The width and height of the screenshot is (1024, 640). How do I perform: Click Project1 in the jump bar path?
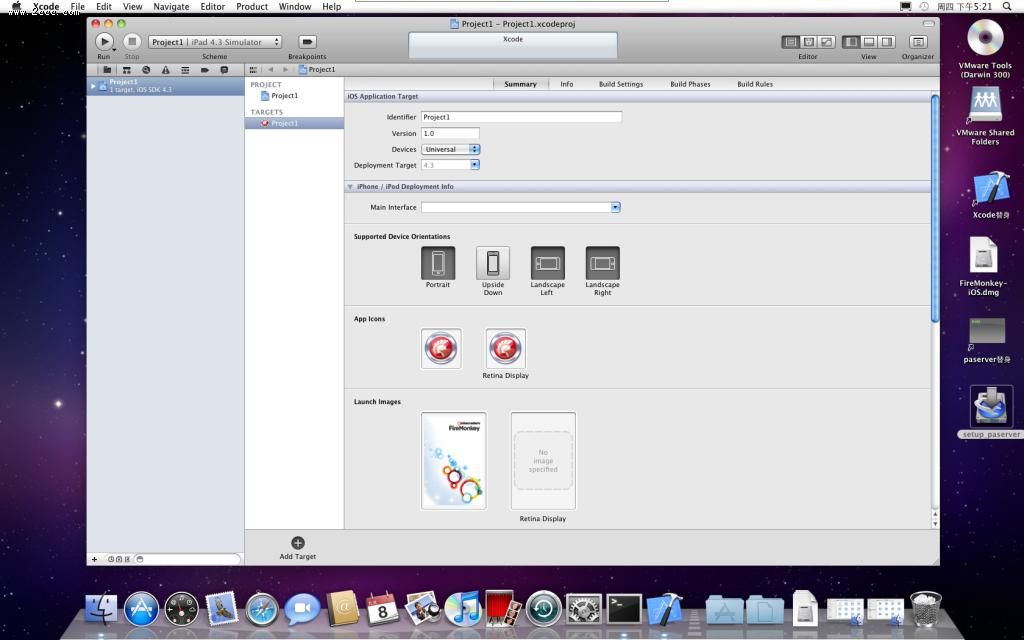click(317, 70)
